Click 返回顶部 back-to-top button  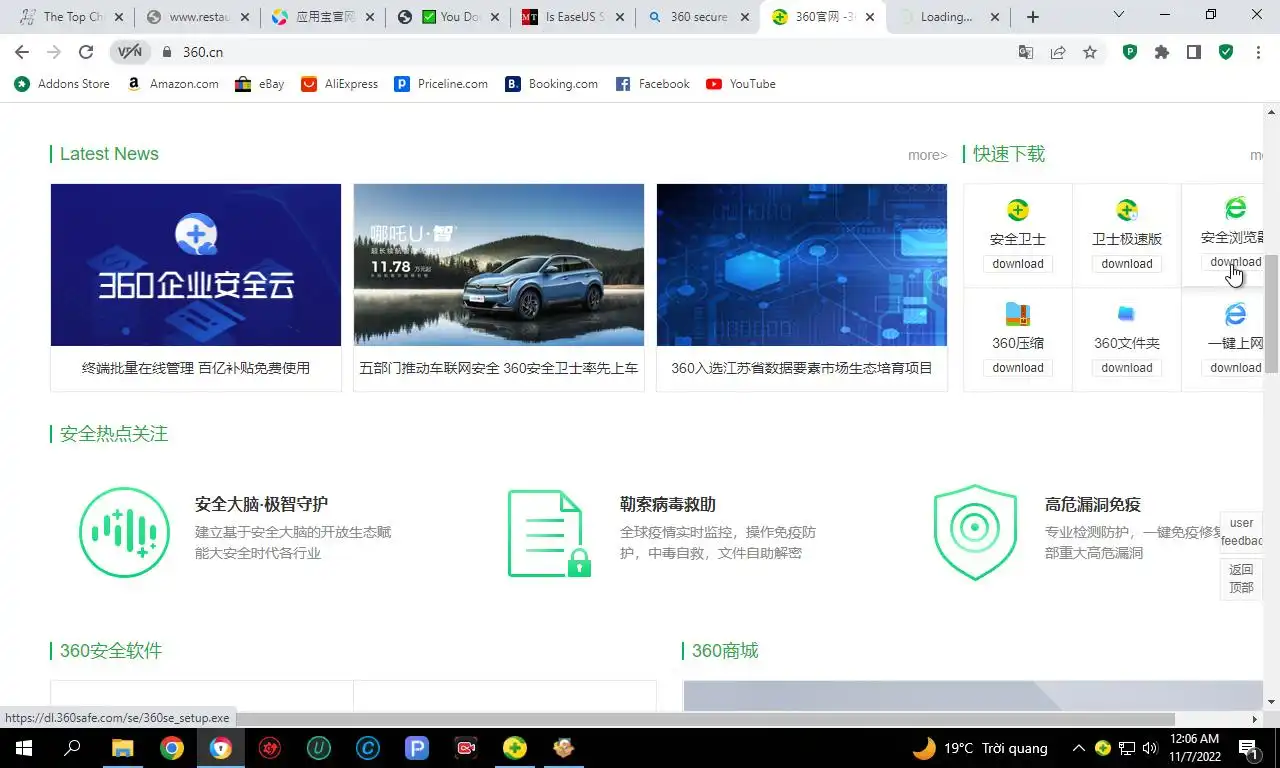click(1241, 578)
